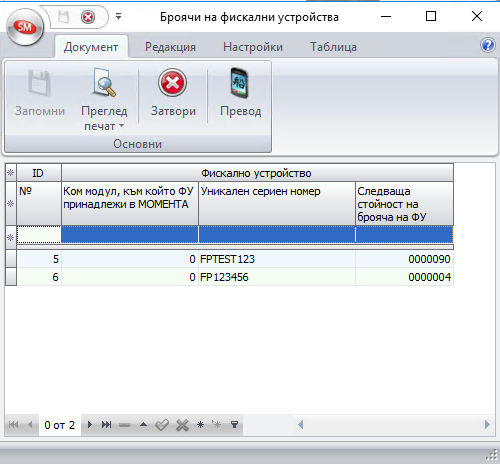Image resolution: width=500 pixels, height=464 pixels.
Task: Click the horizontal scrollbar right arrow
Action: tap(487, 425)
